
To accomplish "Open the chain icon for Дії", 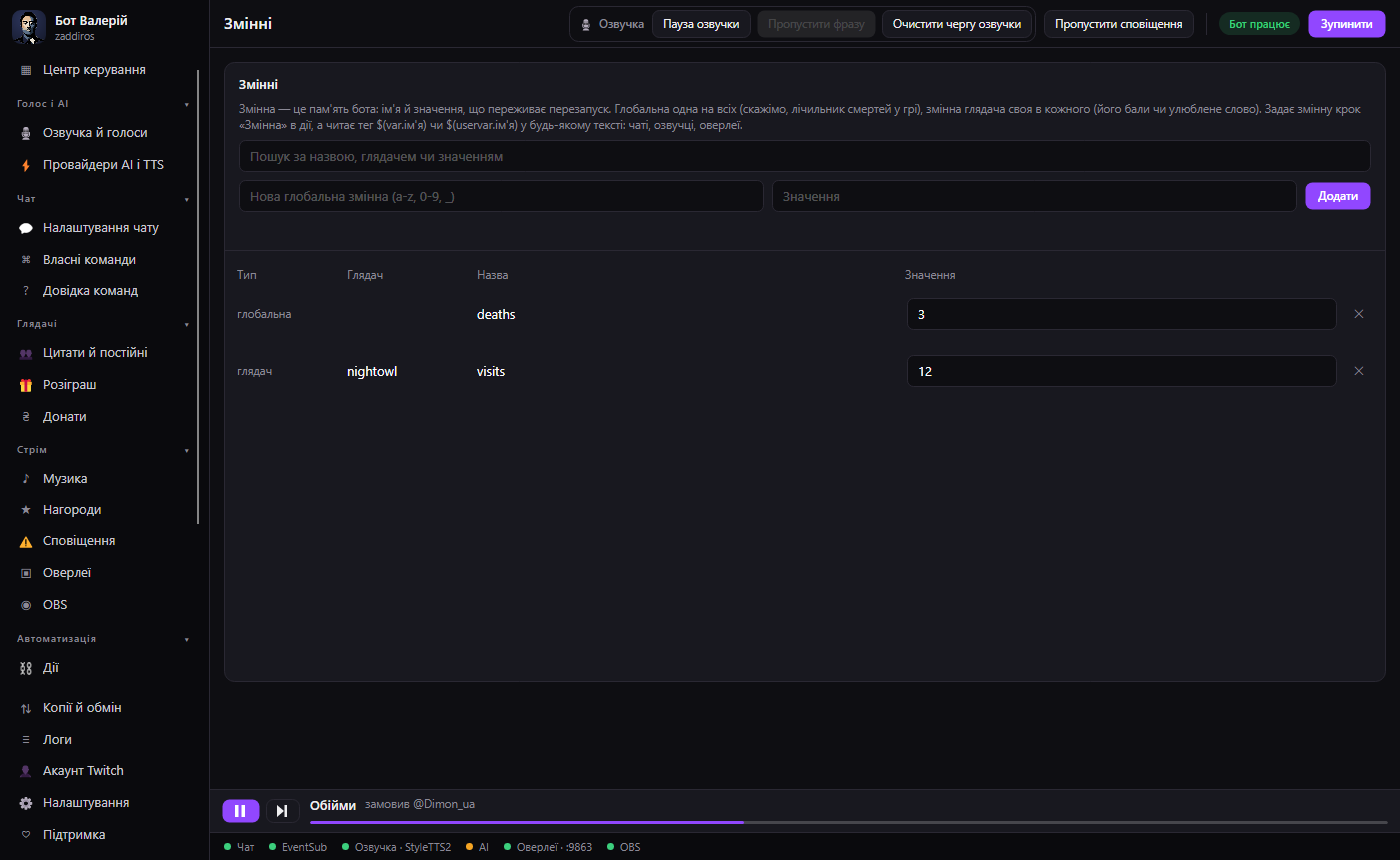I will coord(26,668).
